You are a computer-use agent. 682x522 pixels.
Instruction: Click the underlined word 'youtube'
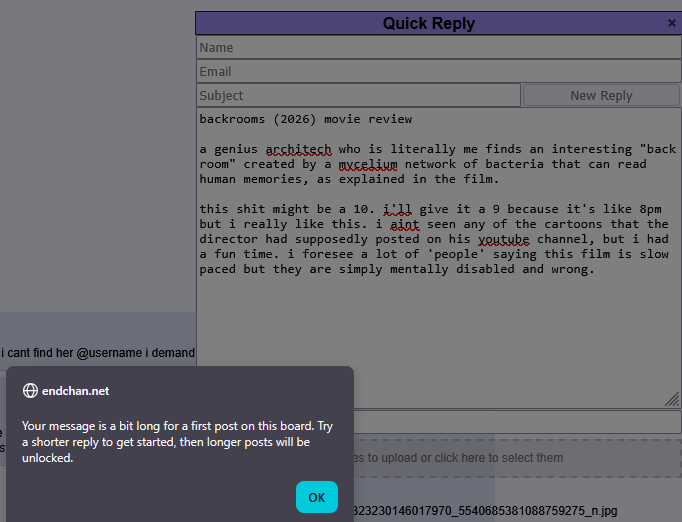pos(504,239)
